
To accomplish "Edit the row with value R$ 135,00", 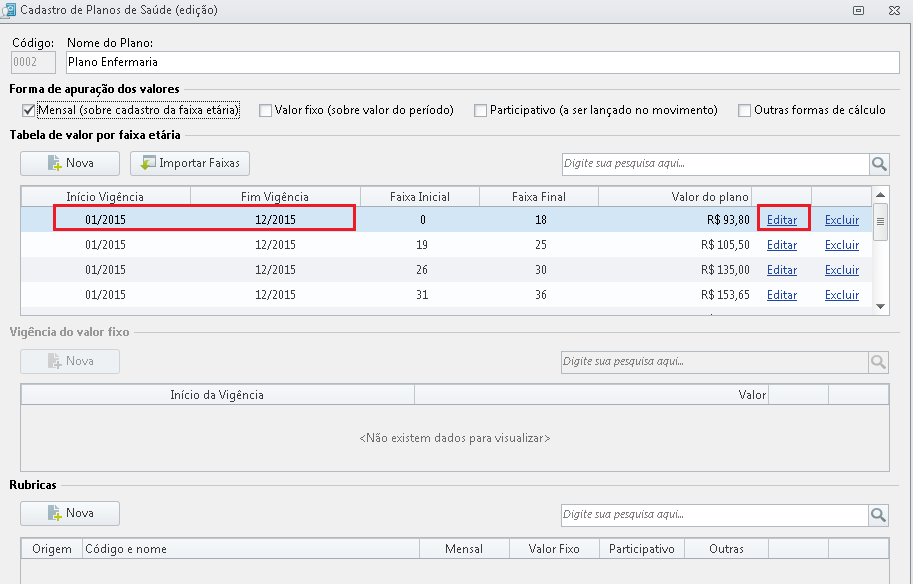I will tap(782, 270).
